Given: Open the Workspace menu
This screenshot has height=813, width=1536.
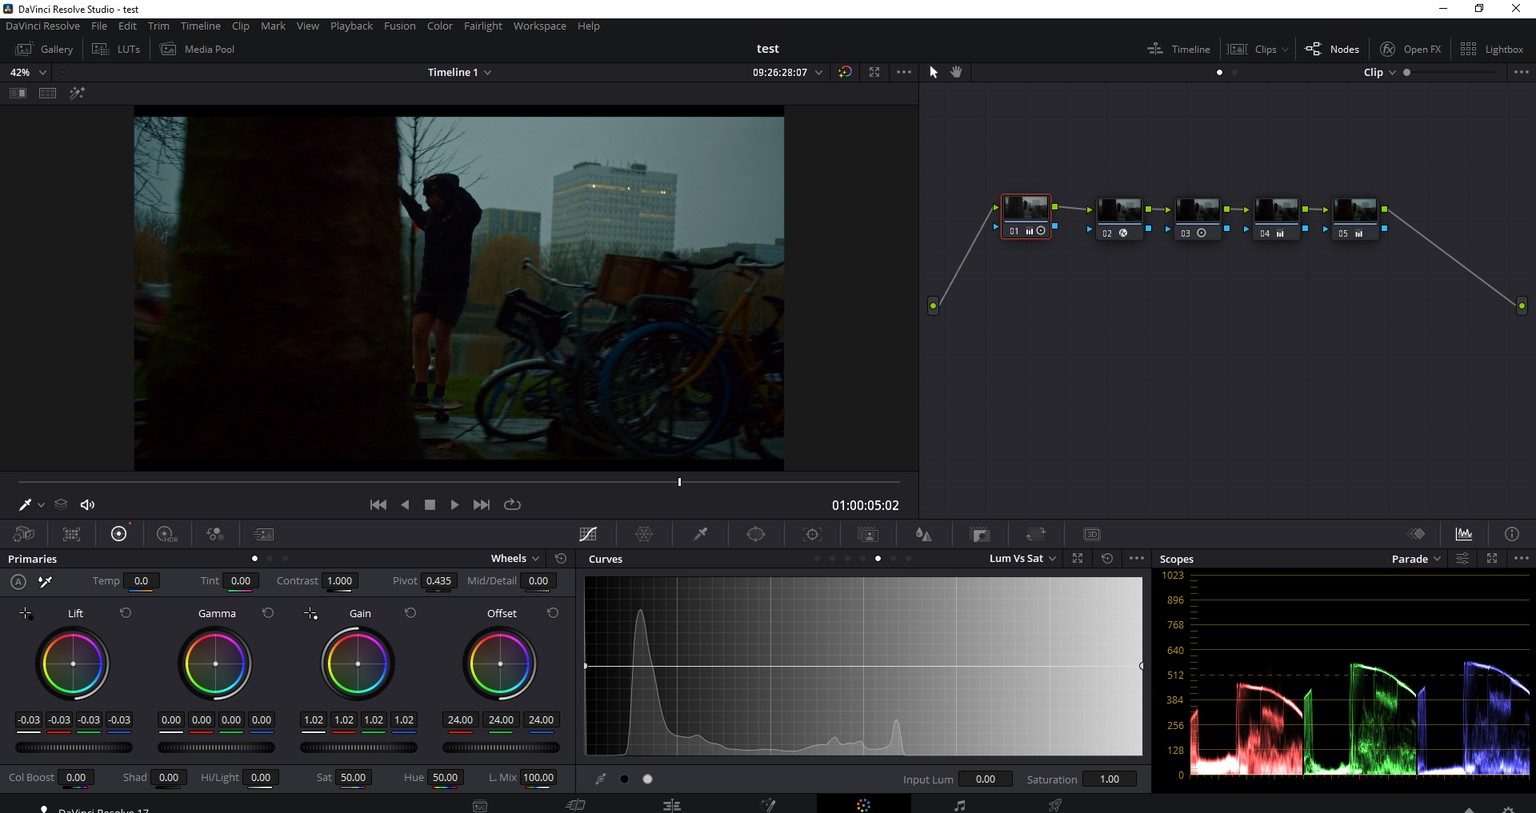Looking at the screenshot, I should coord(540,26).
